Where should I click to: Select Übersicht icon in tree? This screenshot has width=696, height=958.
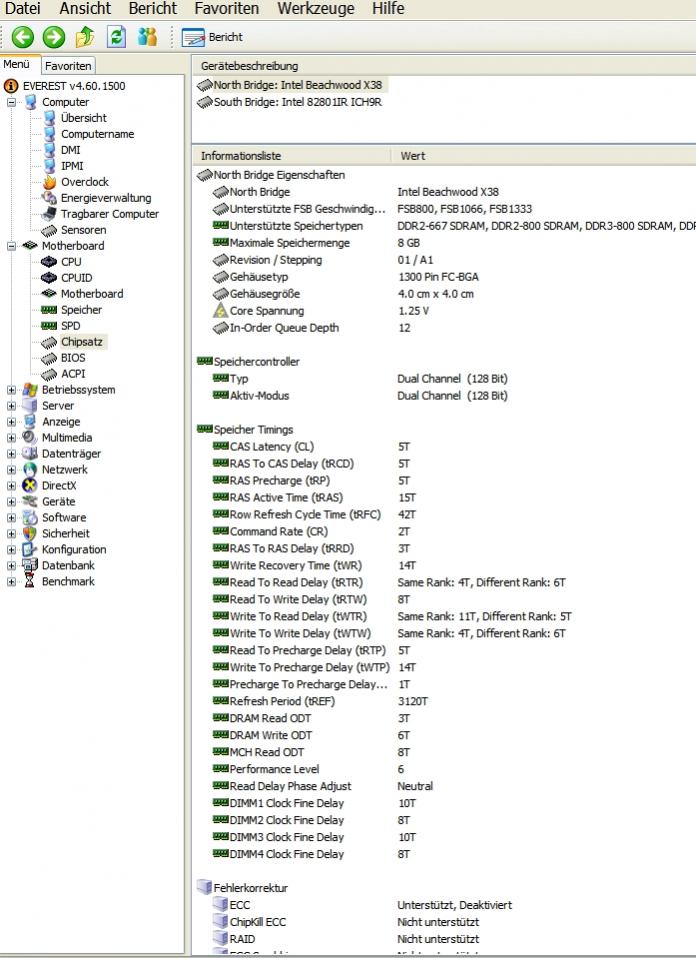[x=49, y=118]
